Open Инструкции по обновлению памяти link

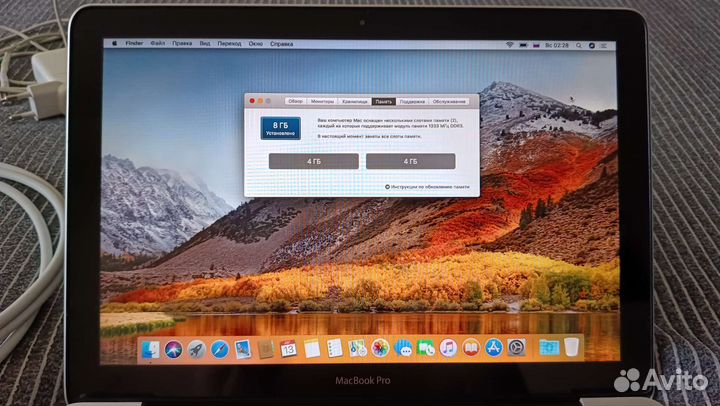click(x=427, y=187)
